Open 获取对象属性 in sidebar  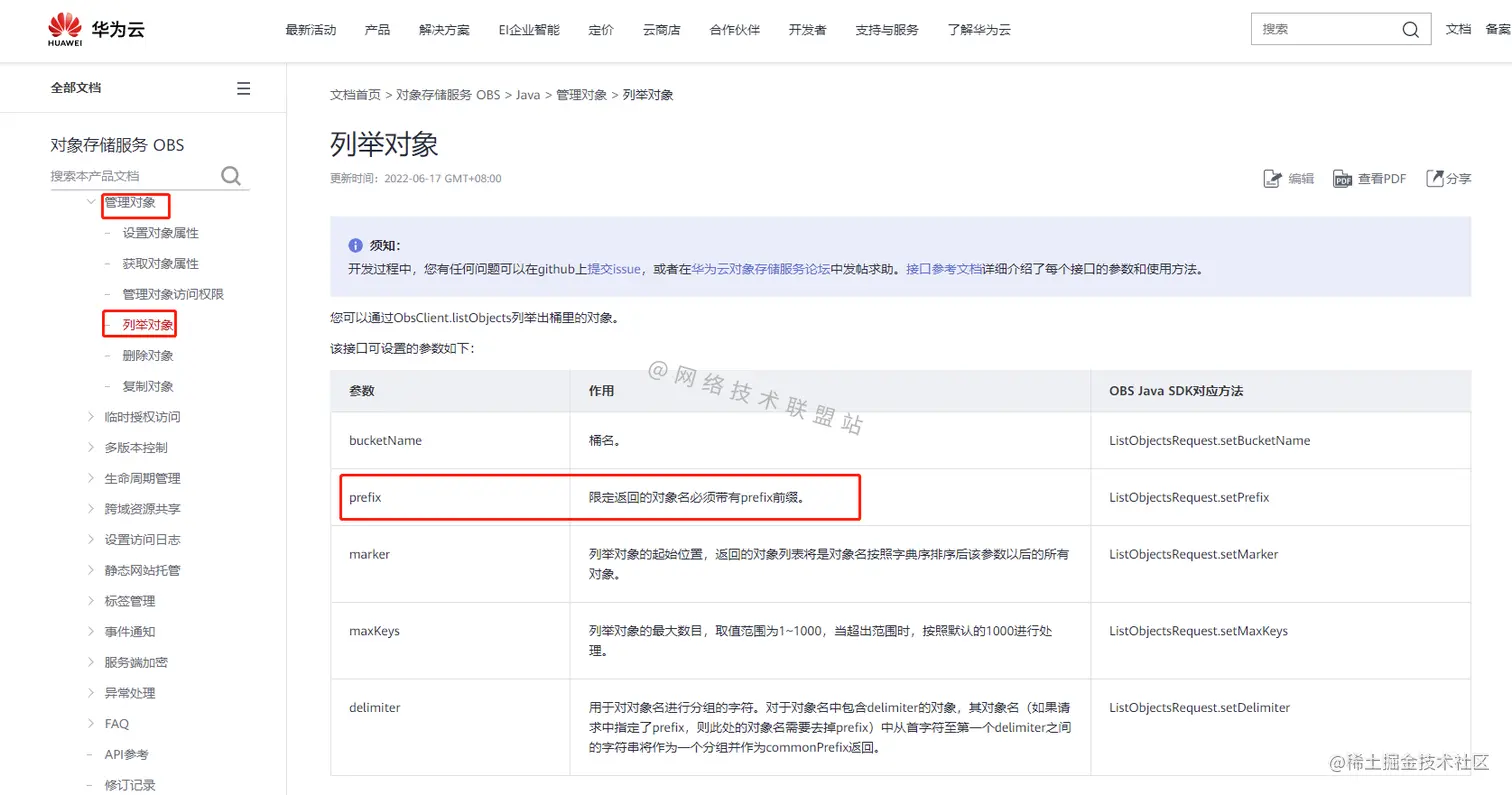pos(160,264)
